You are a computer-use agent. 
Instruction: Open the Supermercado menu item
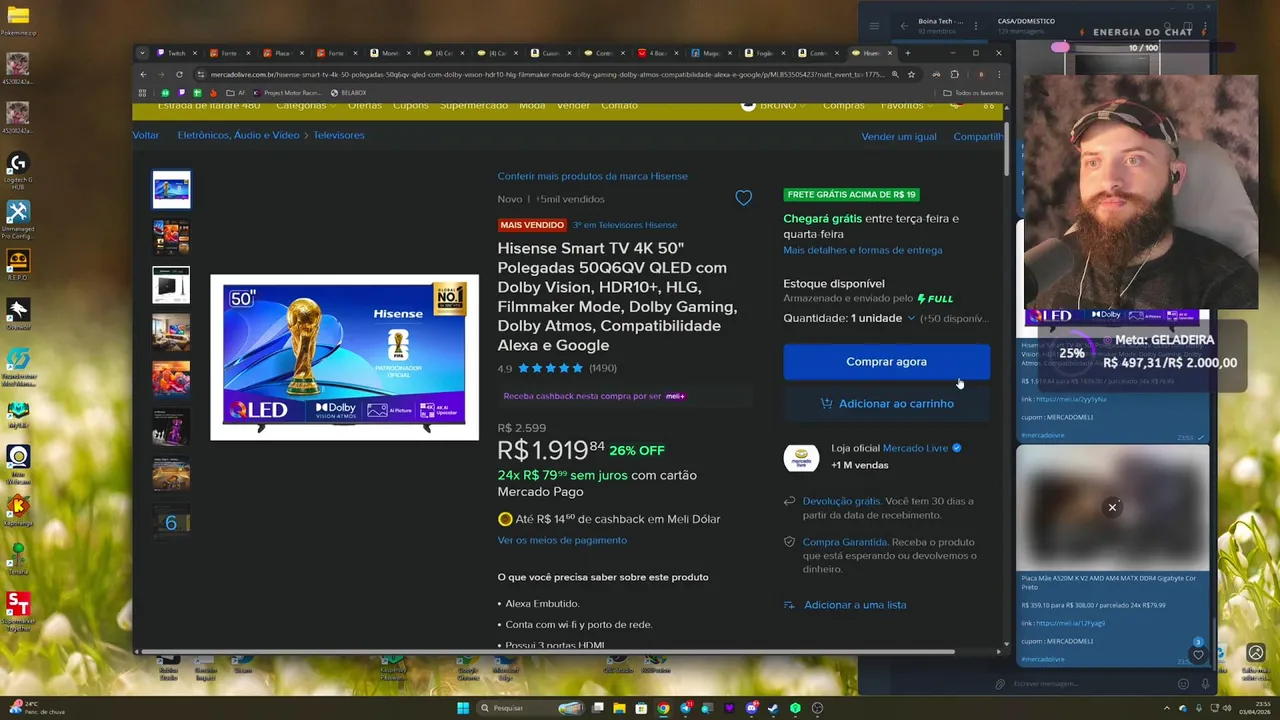474,105
